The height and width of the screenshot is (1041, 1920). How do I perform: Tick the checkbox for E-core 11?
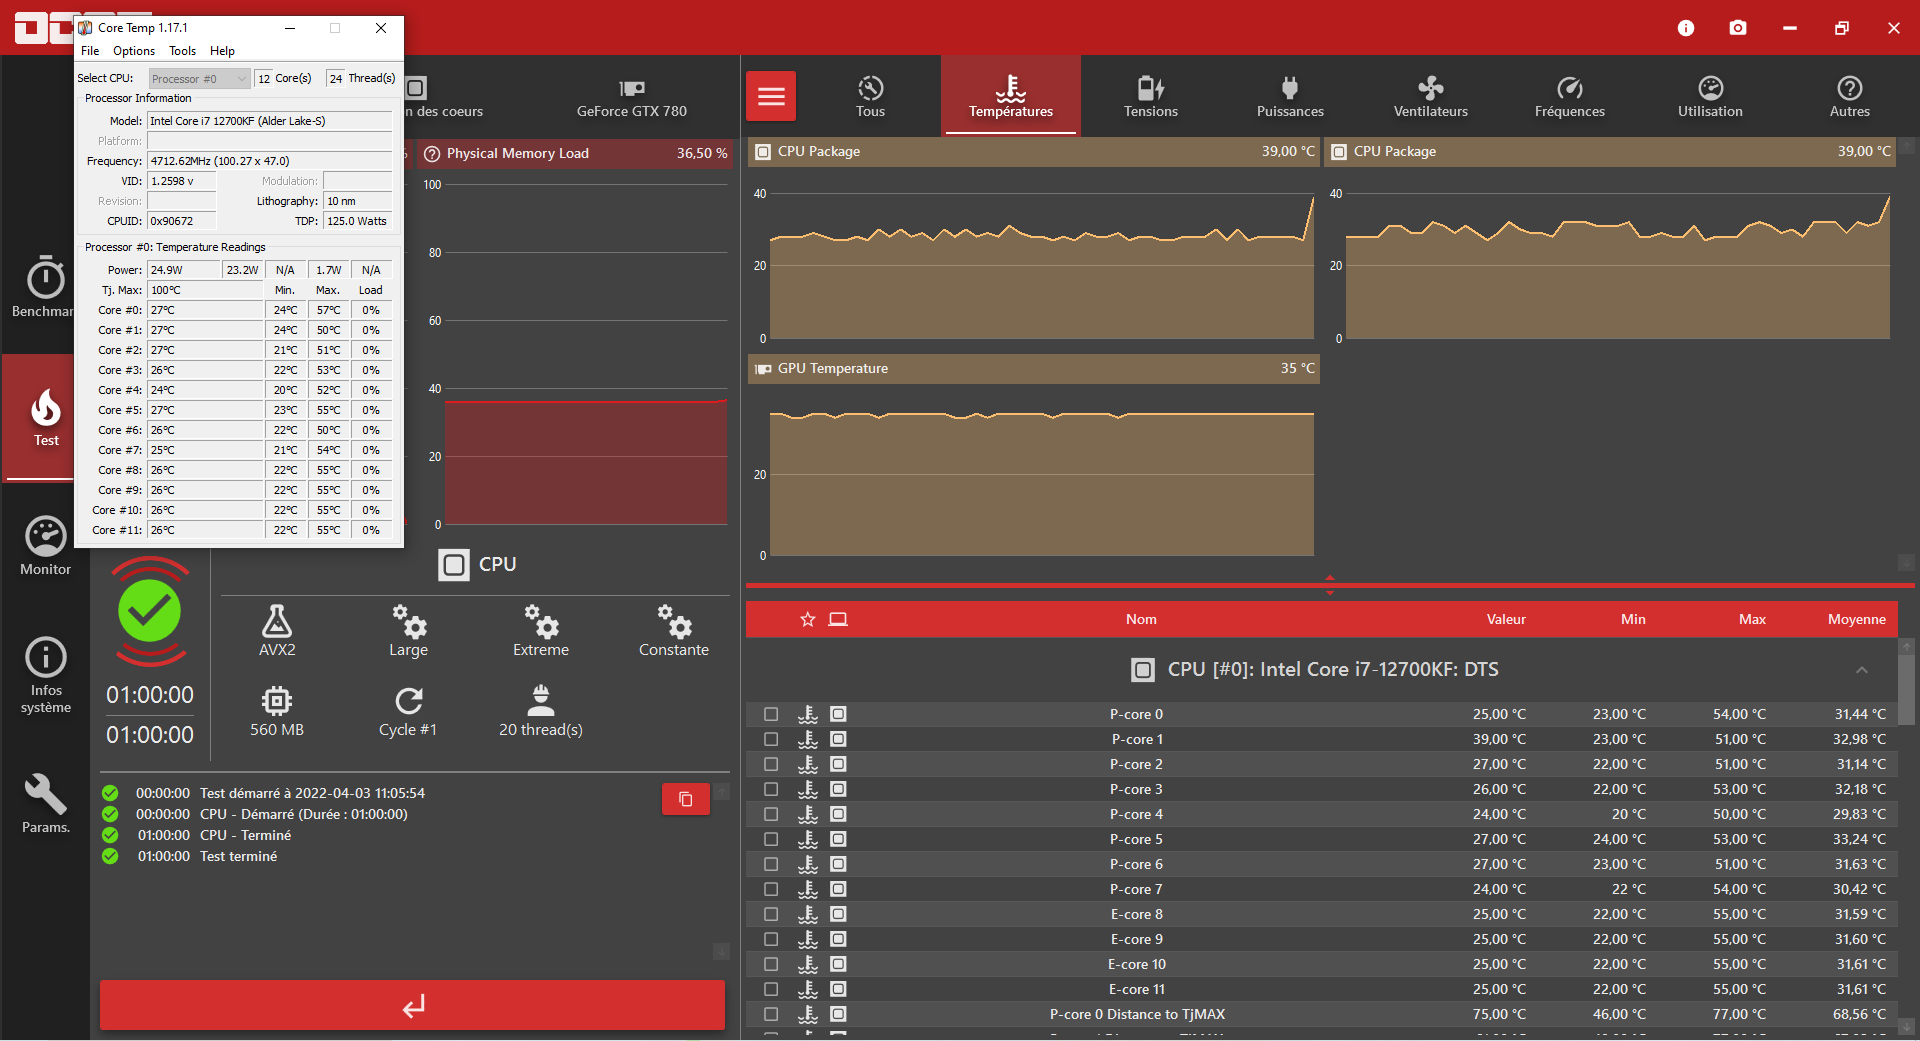(x=771, y=989)
